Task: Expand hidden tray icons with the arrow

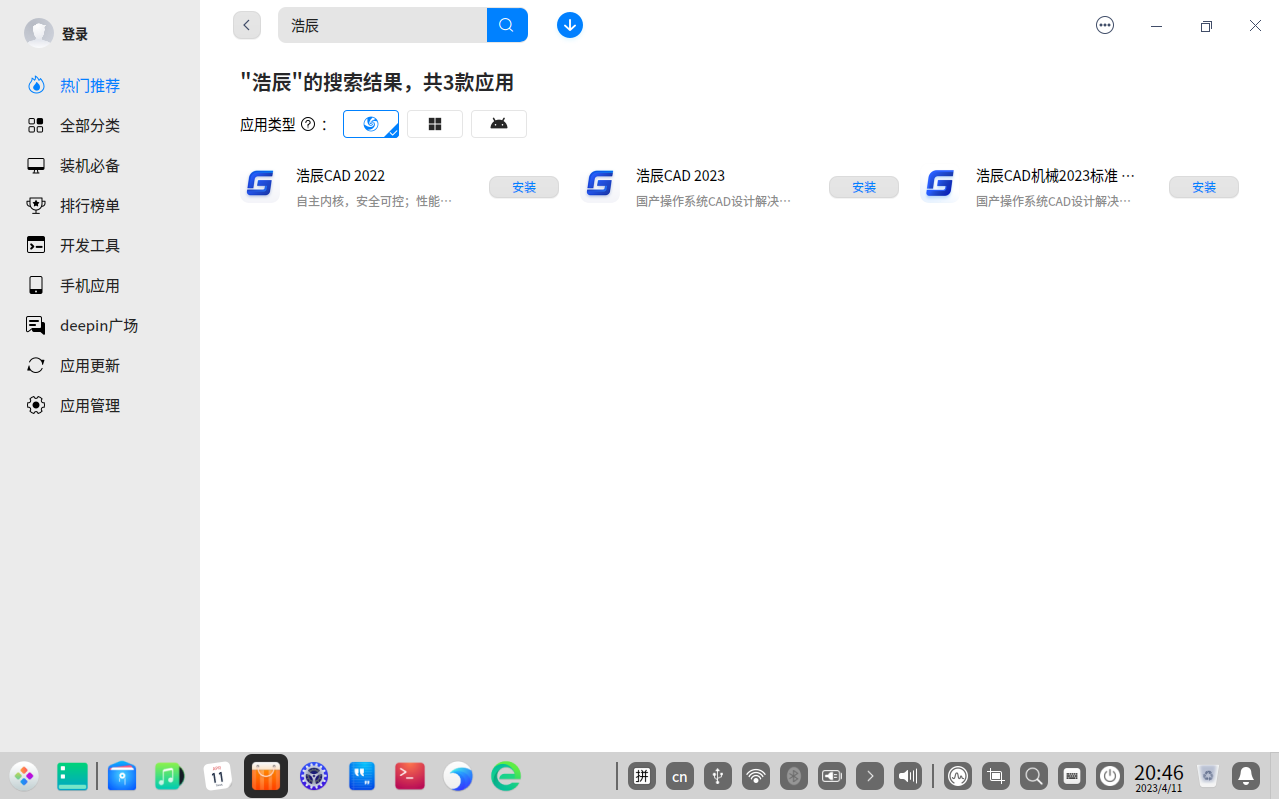Action: pos(869,775)
